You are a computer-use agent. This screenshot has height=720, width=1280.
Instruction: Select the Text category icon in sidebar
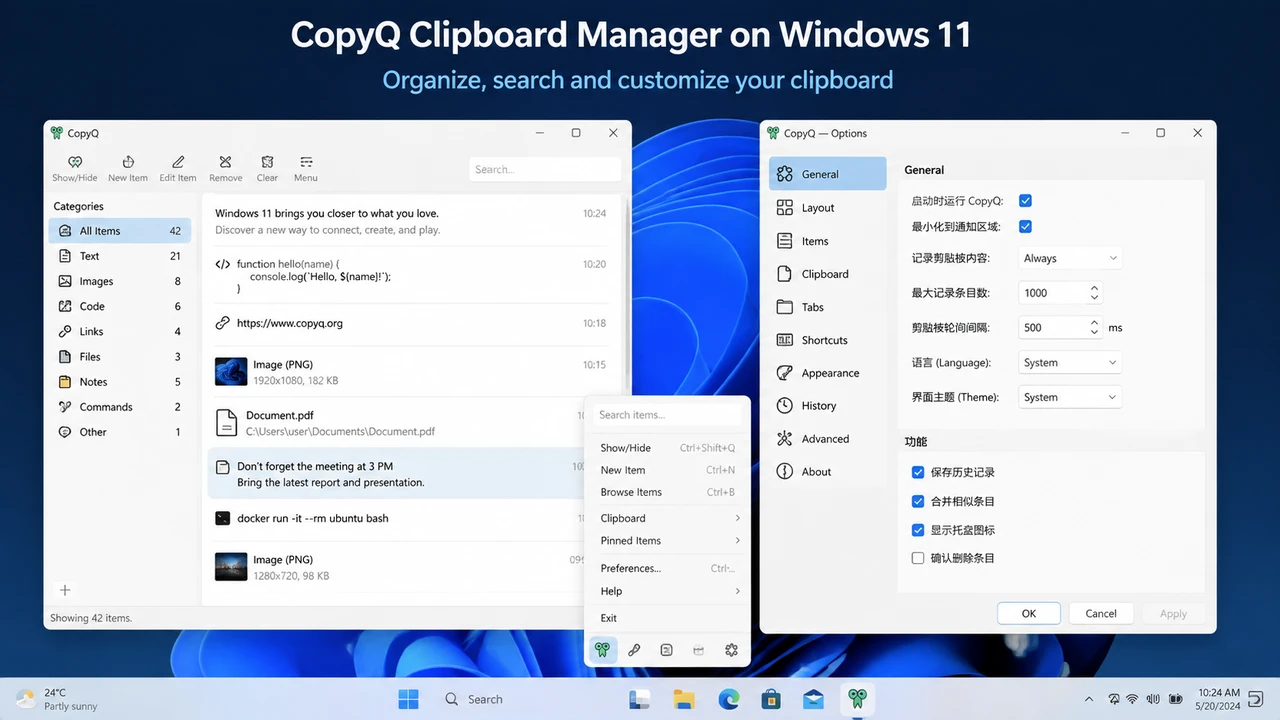click(x=65, y=256)
